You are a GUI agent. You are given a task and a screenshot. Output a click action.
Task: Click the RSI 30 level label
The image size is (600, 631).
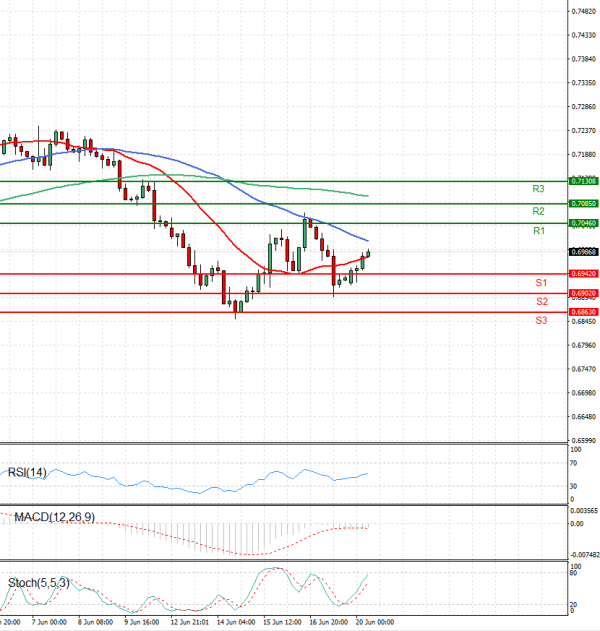click(x=574, y=486)
